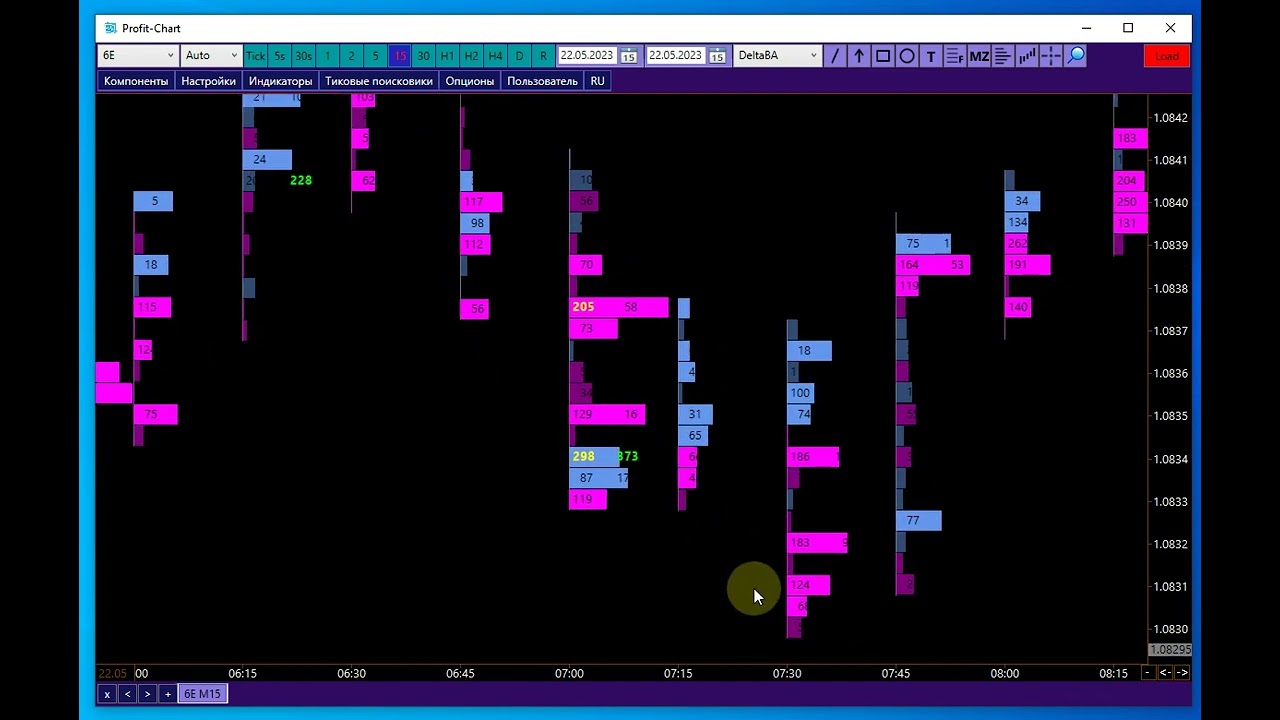
Task: Select the circle drawing tool
Action: point(906,56)
